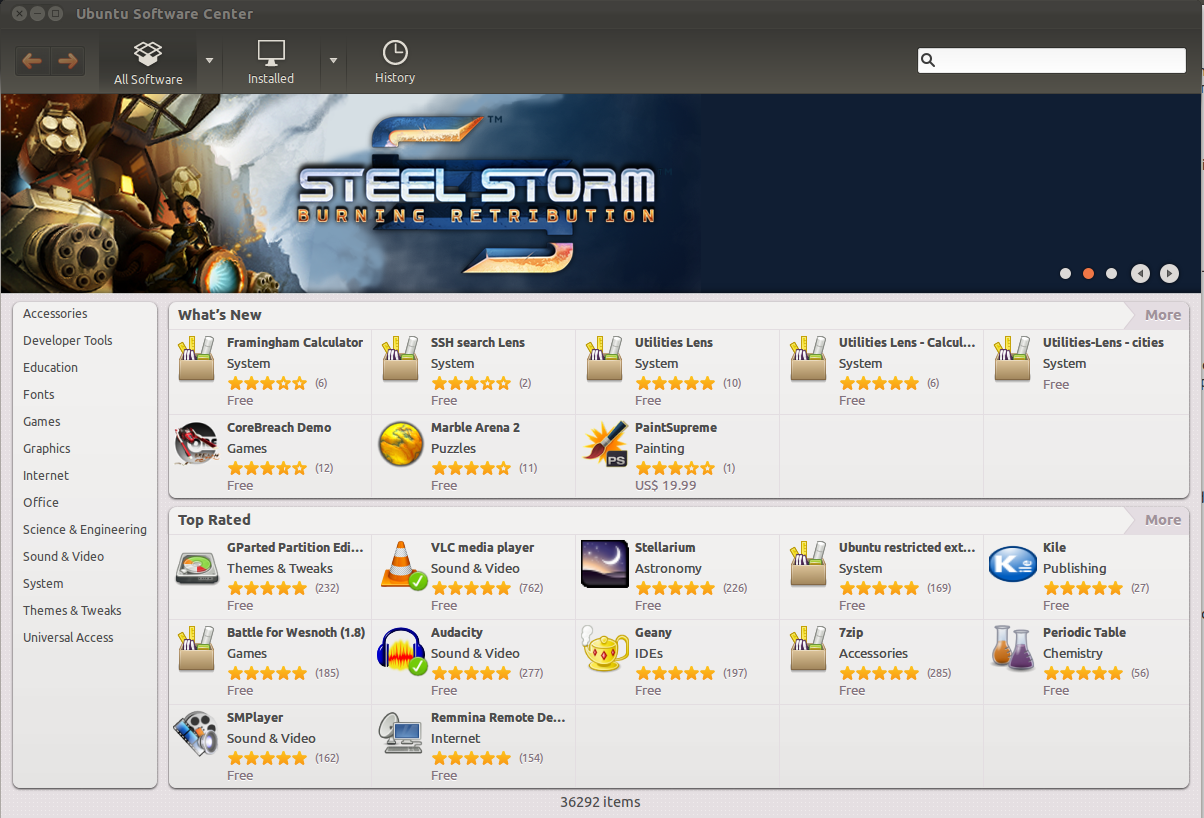Select the third banner page dot
The height and width of the screenshot is (818, 1204).
pyautogui.click(x=1111, y=273)
